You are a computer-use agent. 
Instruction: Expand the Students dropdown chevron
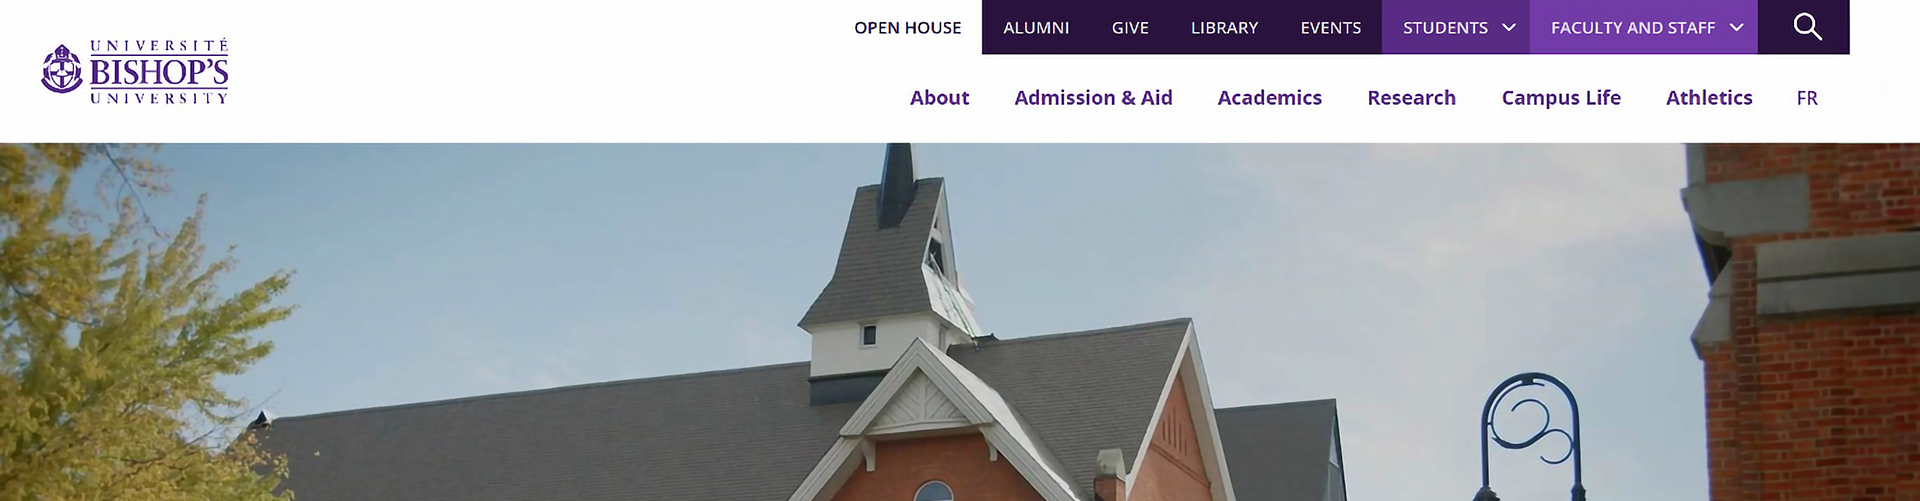1509,28
